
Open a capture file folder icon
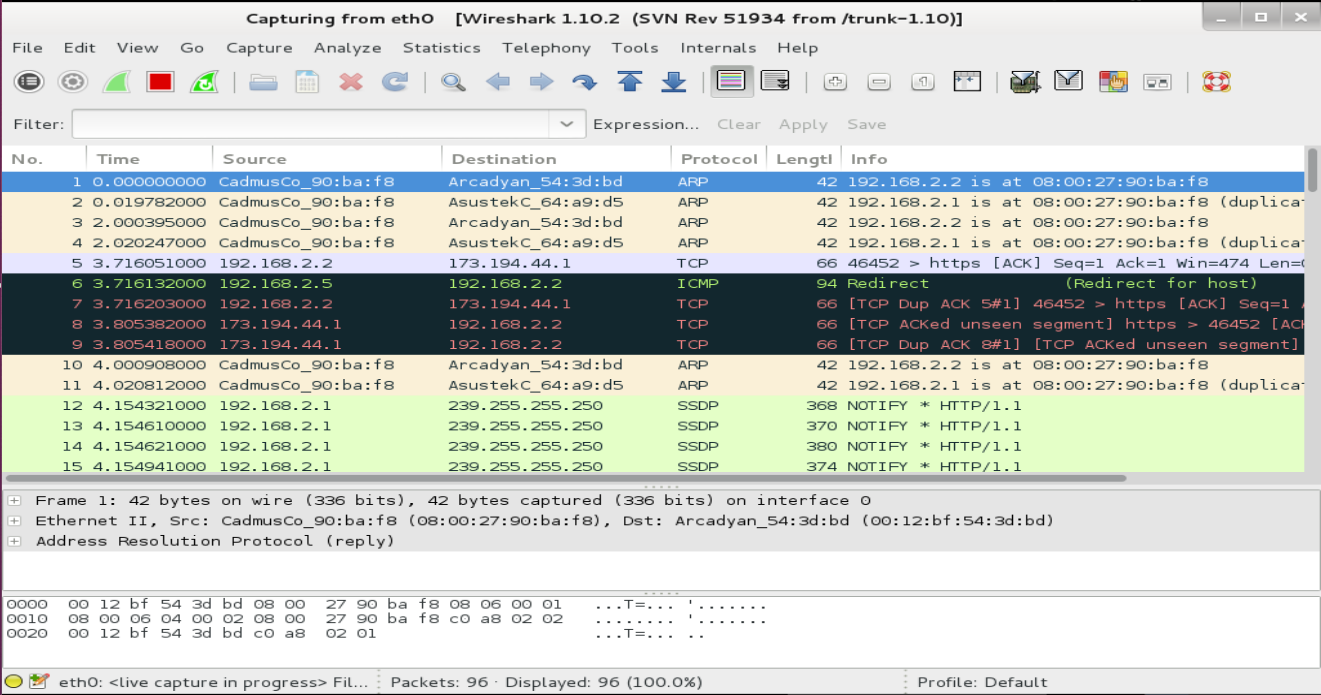[263, 82]
